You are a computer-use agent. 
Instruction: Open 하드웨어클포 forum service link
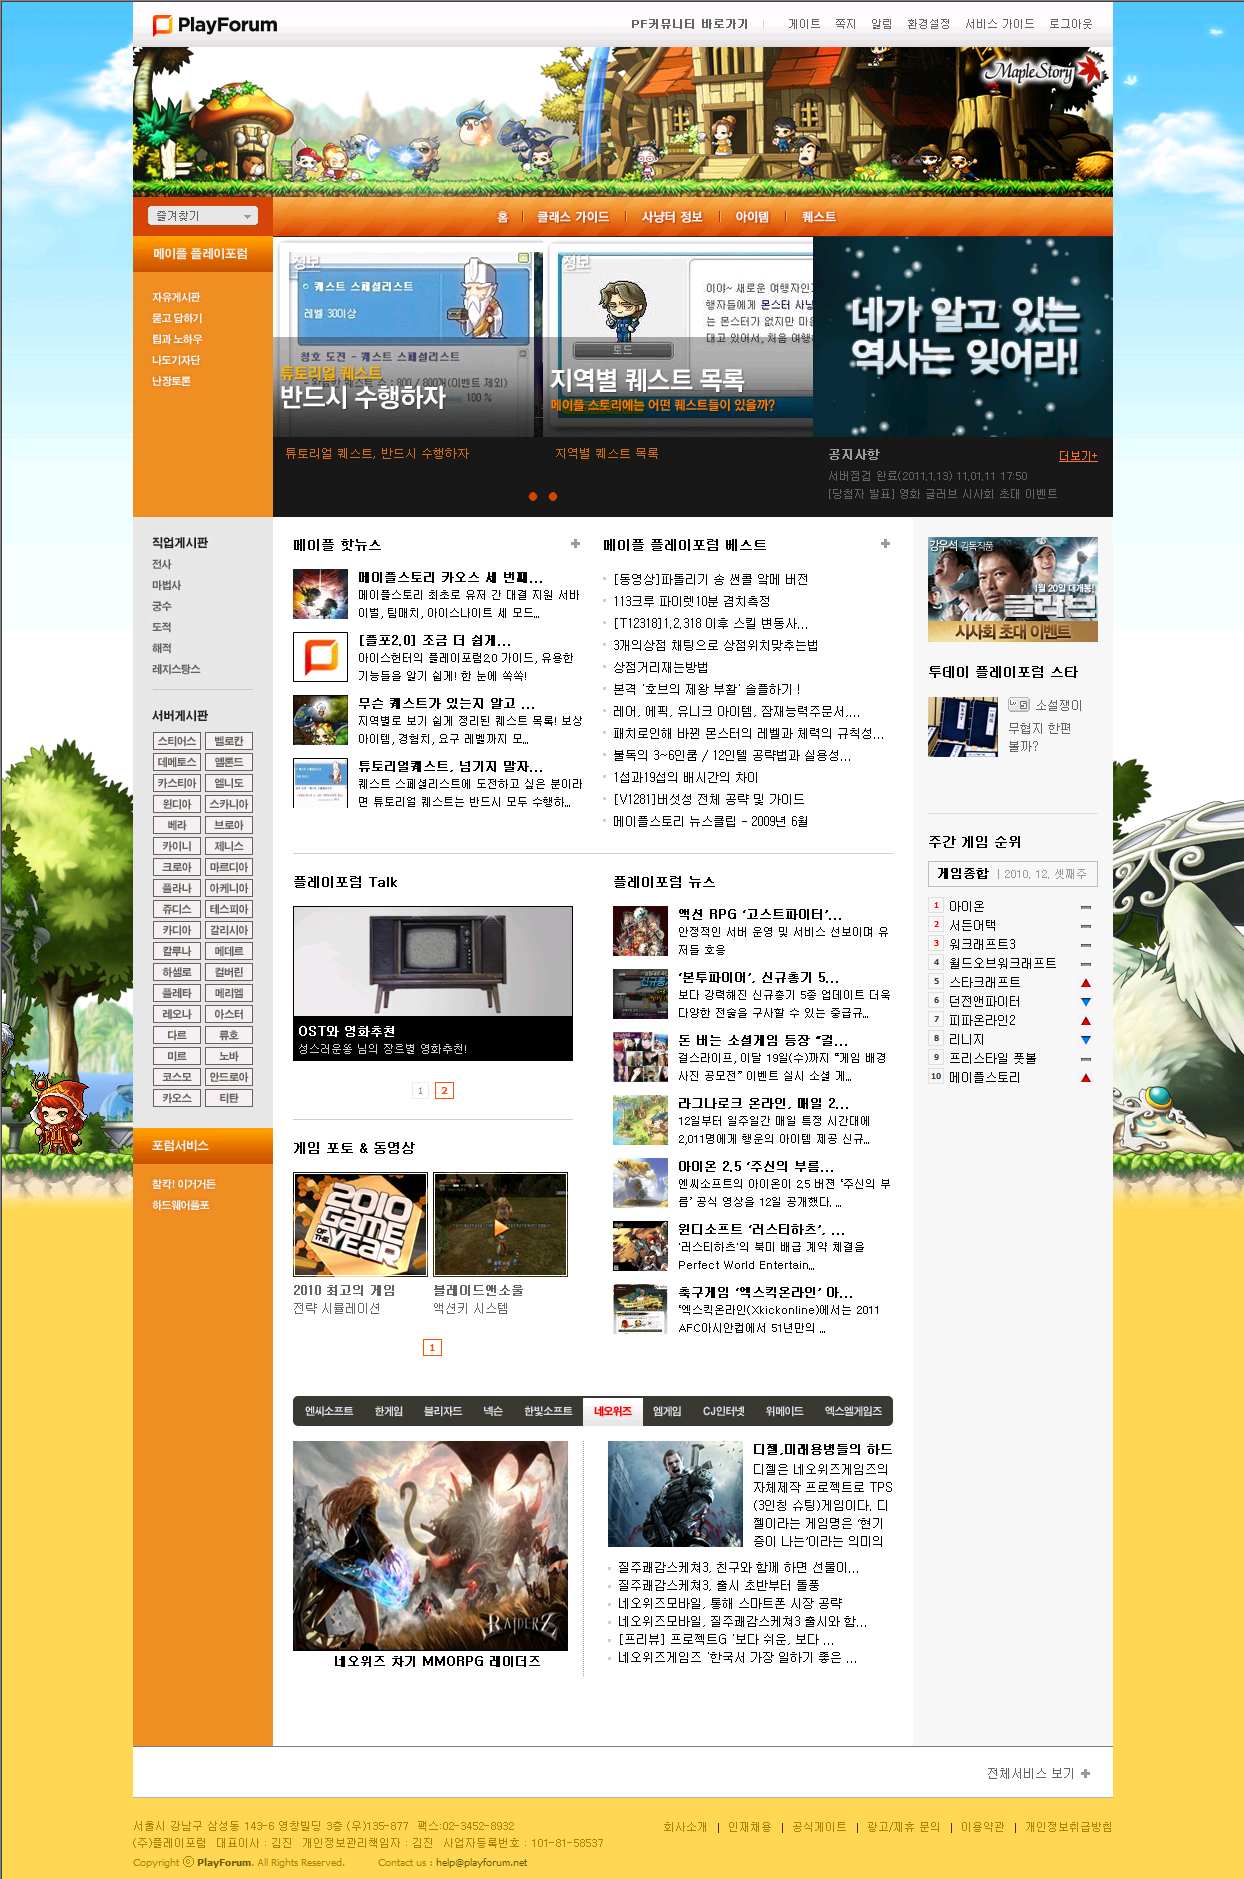181,1205
